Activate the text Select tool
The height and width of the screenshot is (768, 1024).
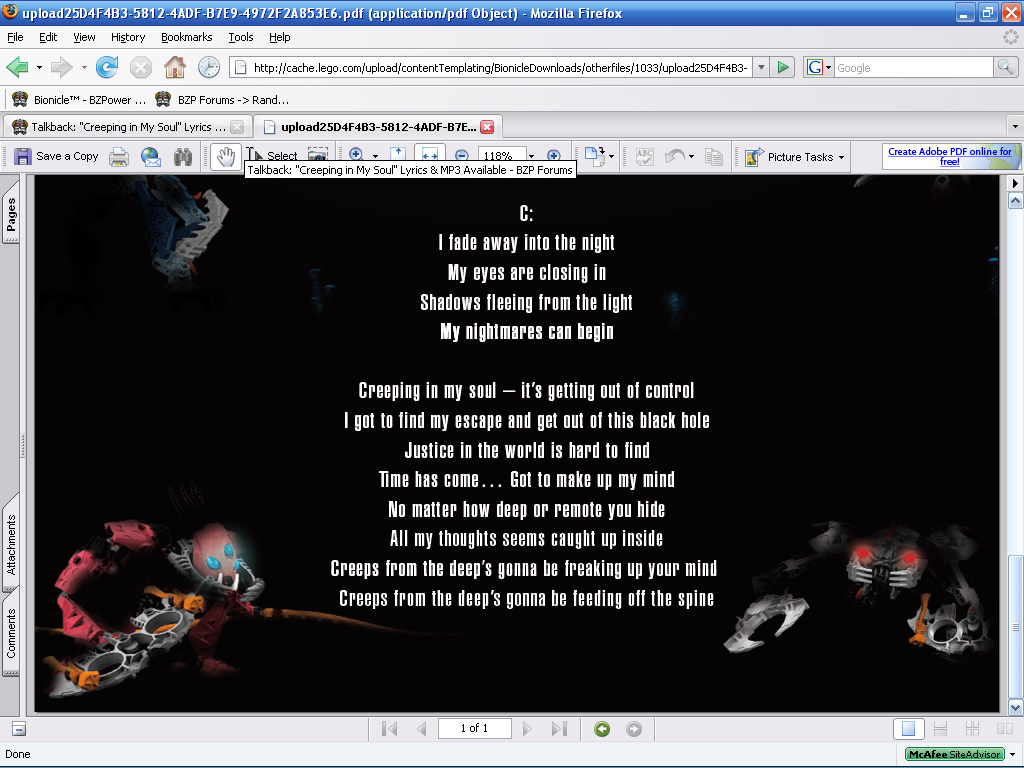pos(273,155)
